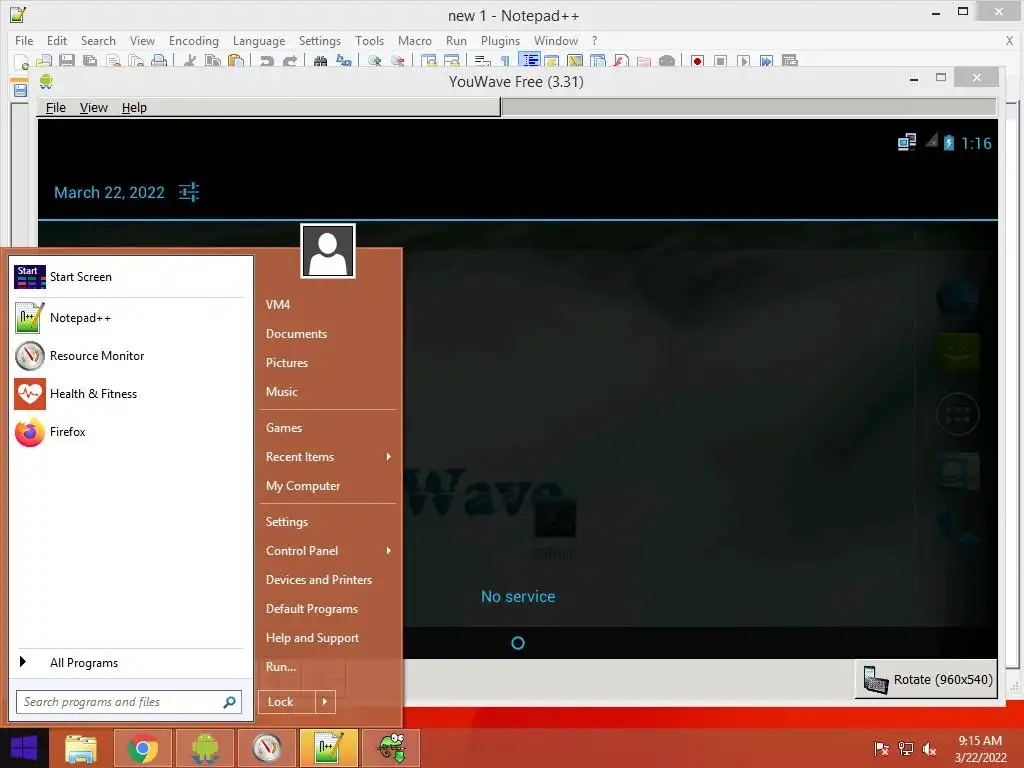
Task: Click the New file icon in Notepad++ toolbar
Action: pyautogui.click(x=21, y=61)
